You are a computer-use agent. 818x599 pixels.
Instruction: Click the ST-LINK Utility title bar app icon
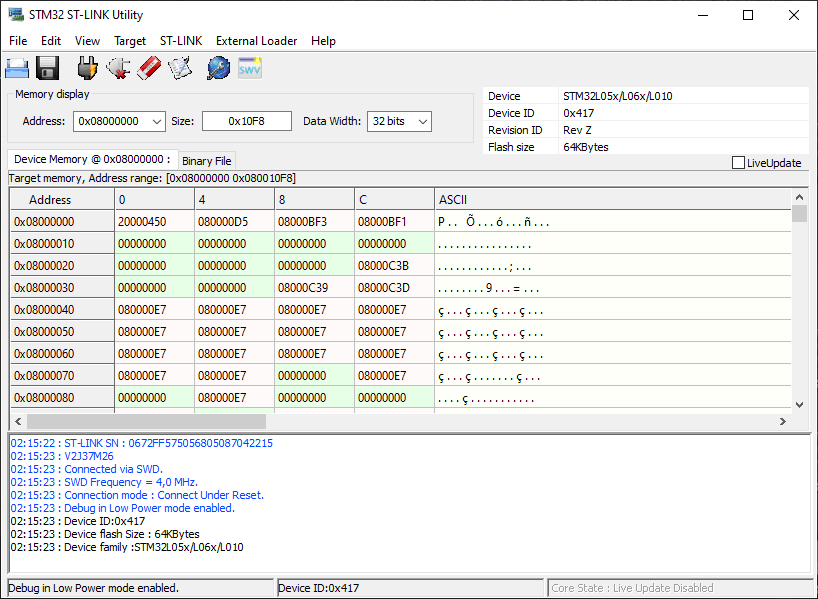(x=16, y=15)
